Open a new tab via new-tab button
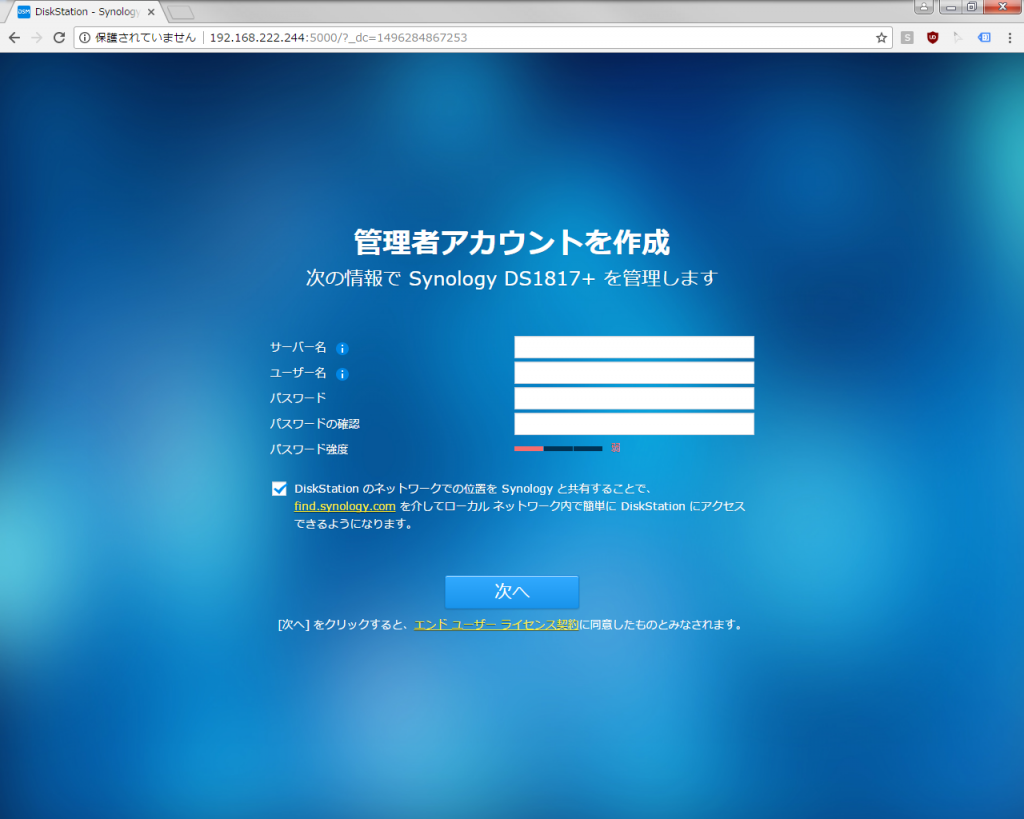Image resolution: width=1024 pixels, height=819 pixels. 180,12
